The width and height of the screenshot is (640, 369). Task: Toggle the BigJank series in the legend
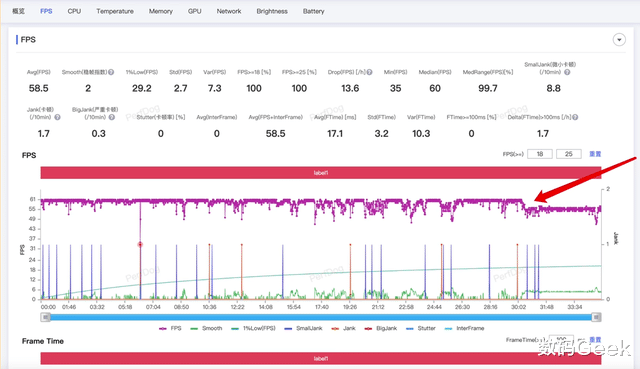tap(380, 328)
